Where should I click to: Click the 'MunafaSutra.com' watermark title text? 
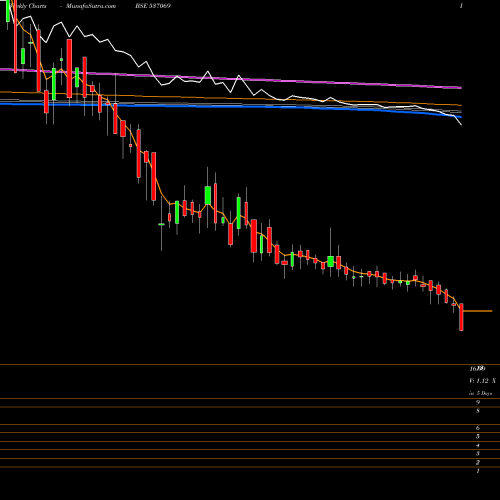click(x=91, y=6)
